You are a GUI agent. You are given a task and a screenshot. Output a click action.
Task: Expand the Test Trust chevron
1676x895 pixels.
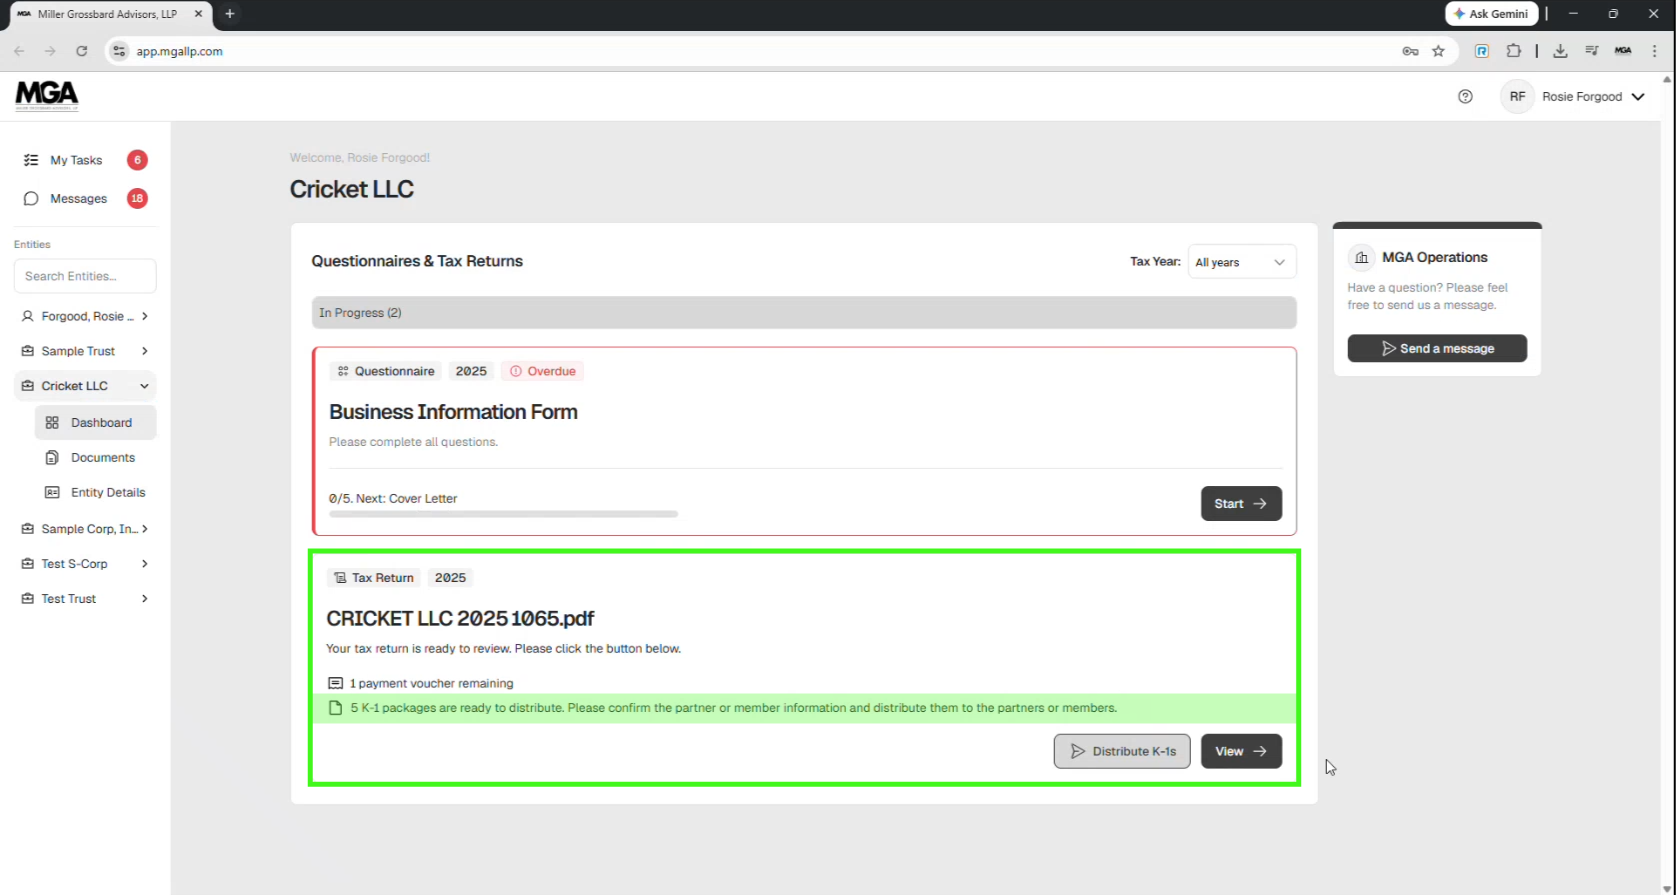click(145, 599)
